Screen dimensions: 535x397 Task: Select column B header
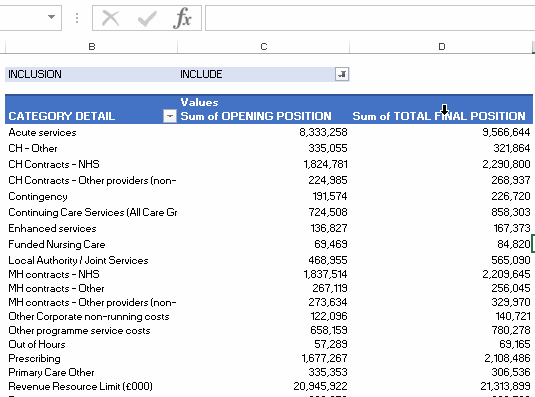91,47
